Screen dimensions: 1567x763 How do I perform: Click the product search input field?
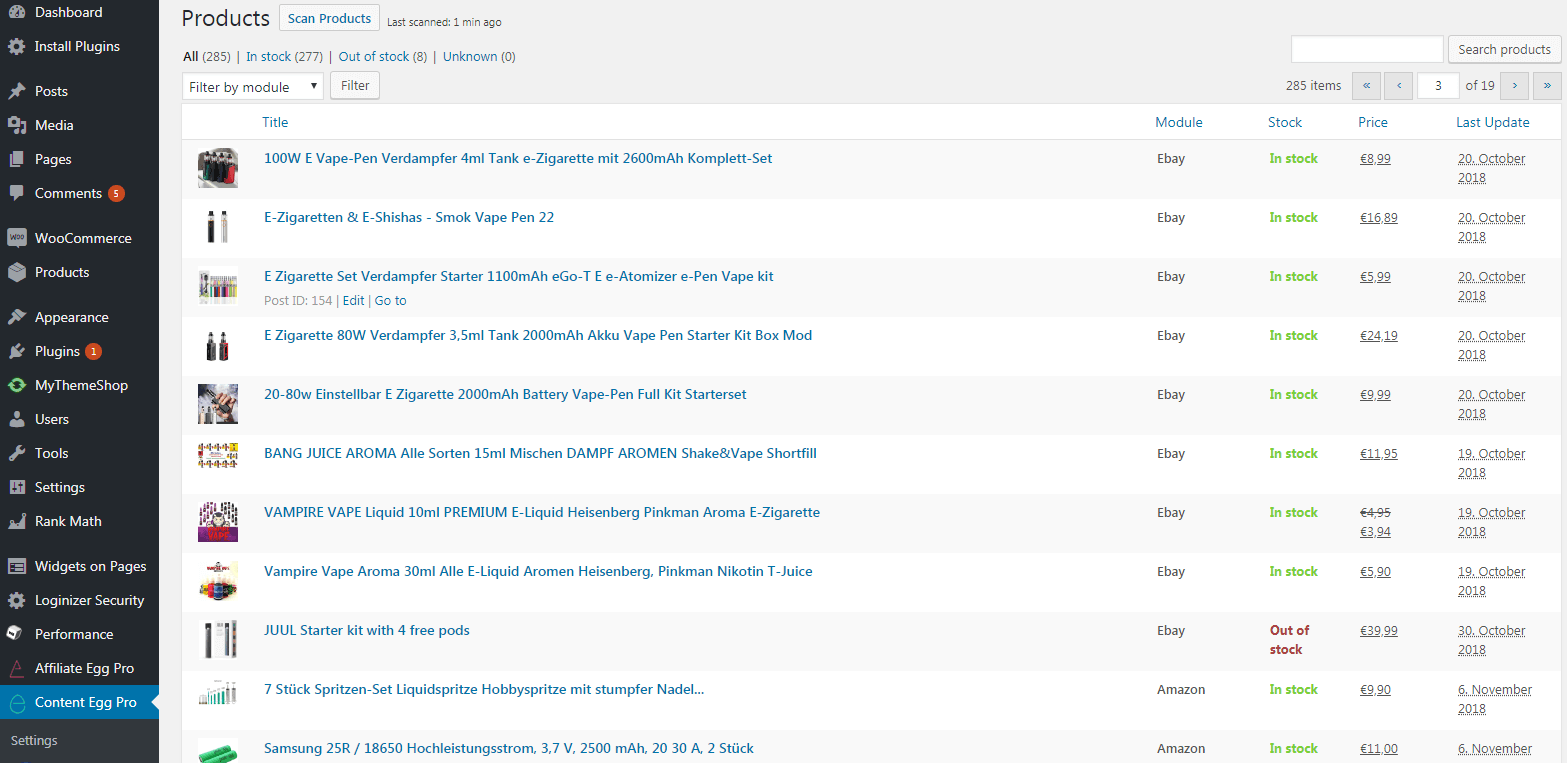click(1366, 49)
